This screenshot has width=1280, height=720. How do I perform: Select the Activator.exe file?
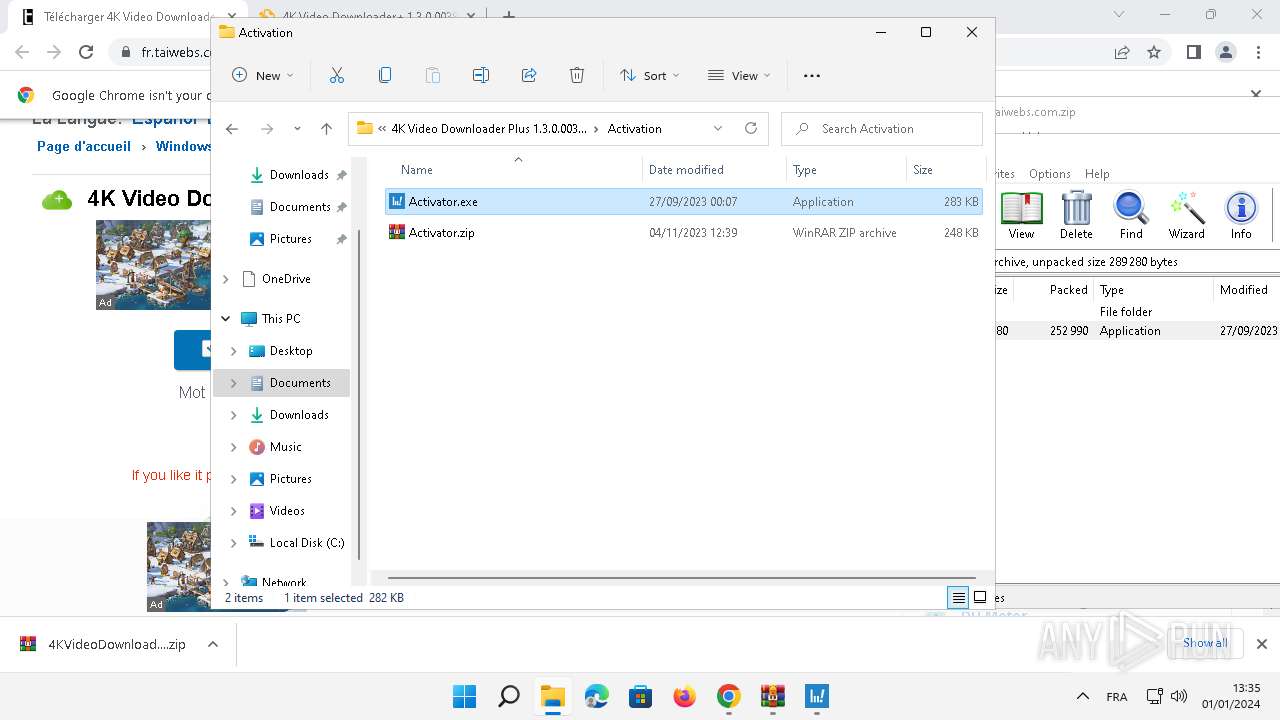click(x=684, y=202)
